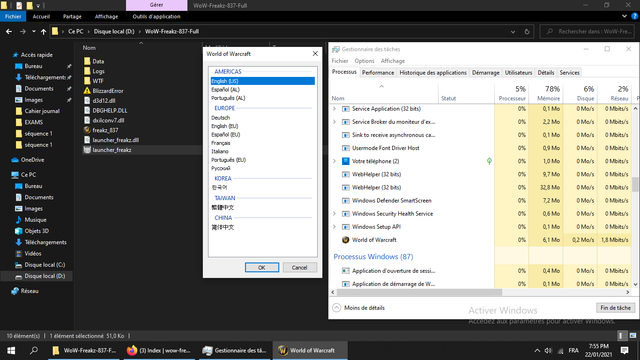Select Deutsch in the language list
Image resolution: width=640 pixels, height=360 pixels.
[220, 118]
